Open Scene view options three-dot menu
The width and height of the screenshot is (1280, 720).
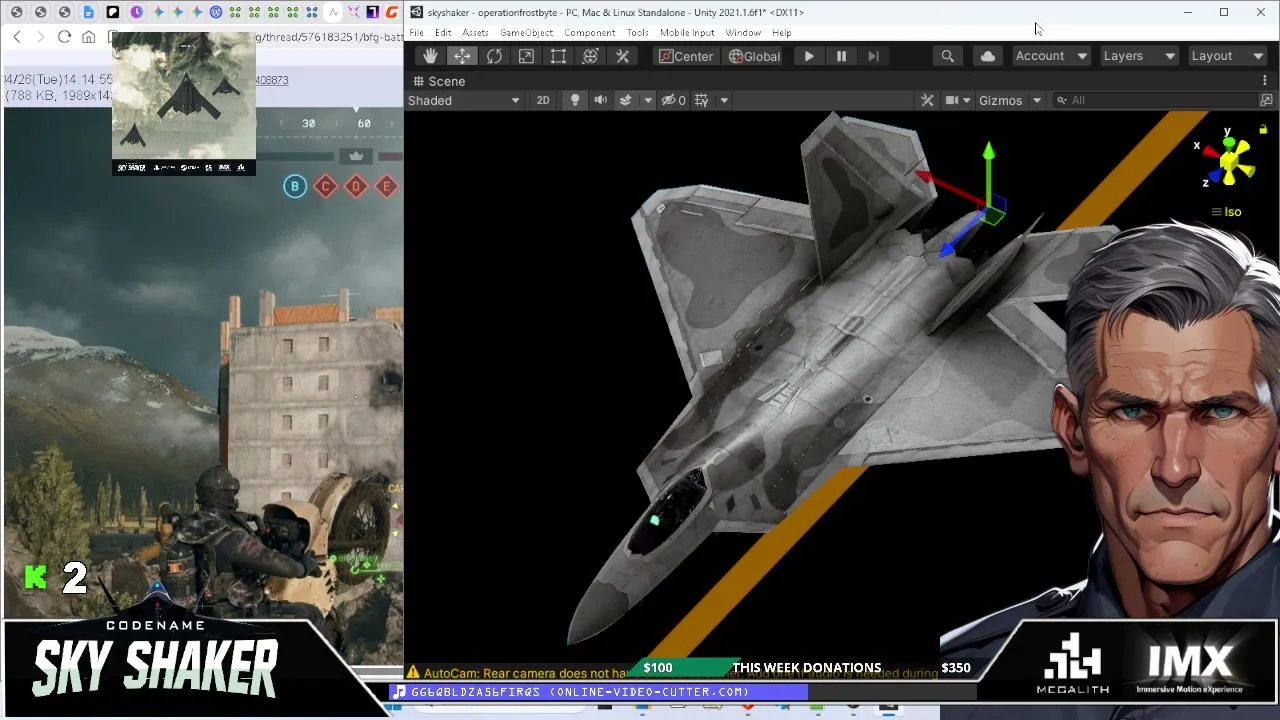1265,81
